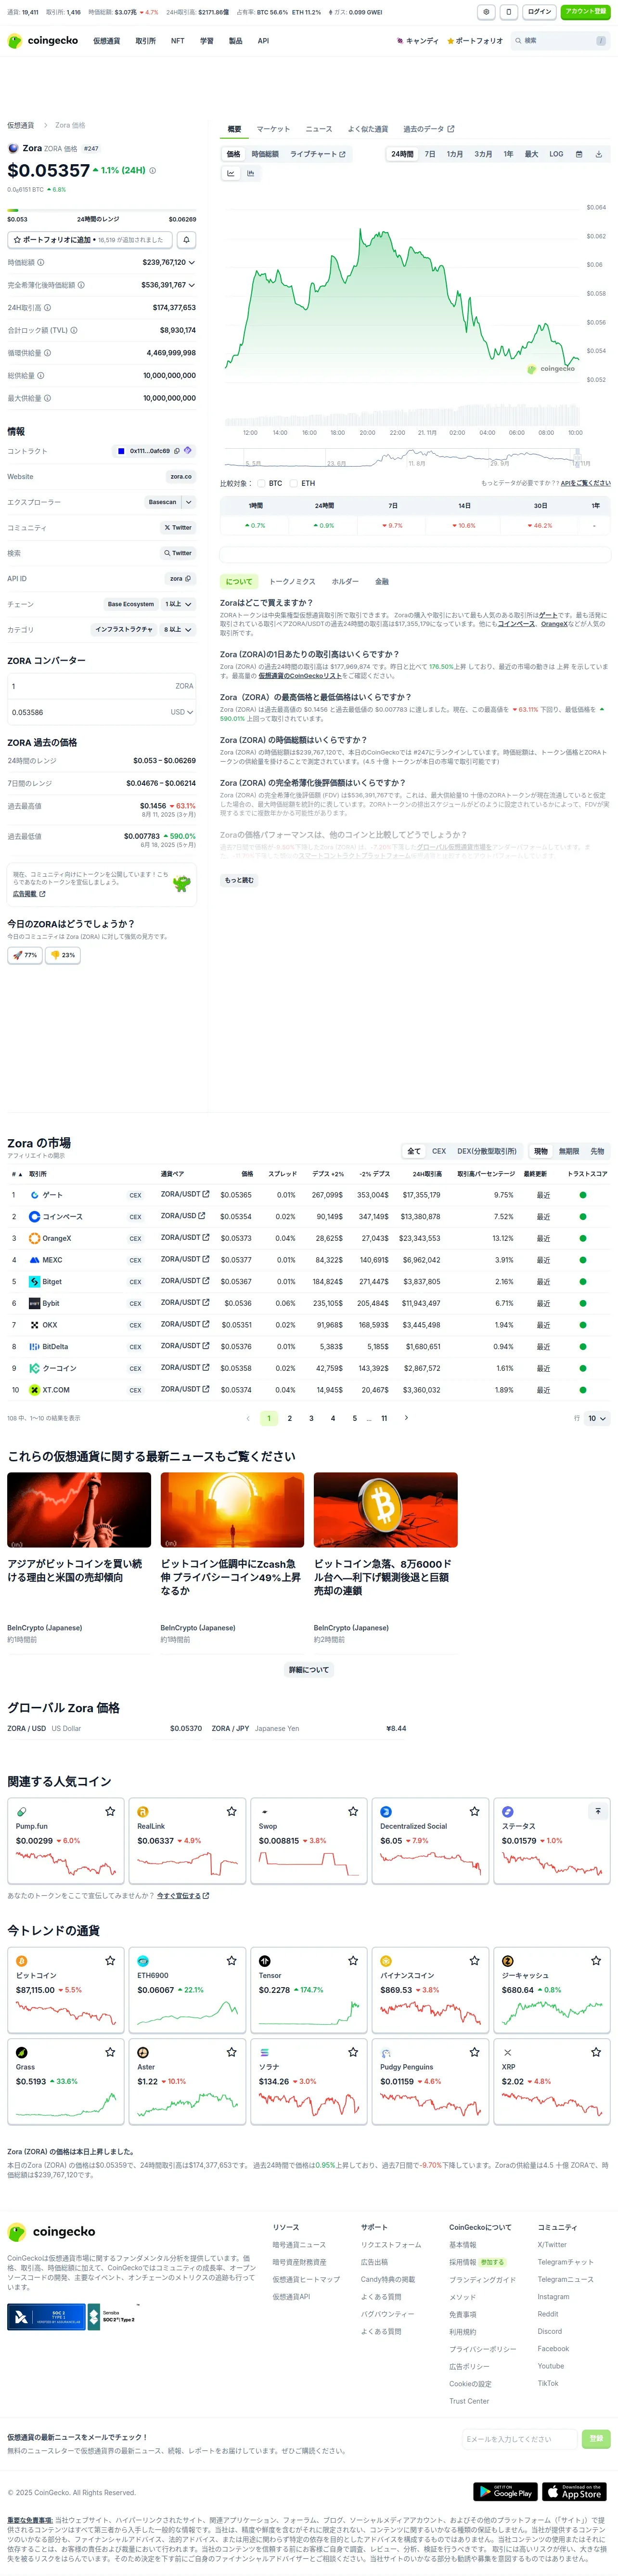This screenshot has height=2576, width=618.
Task: Select the CEX market filter
Action: pos(439,1151)
